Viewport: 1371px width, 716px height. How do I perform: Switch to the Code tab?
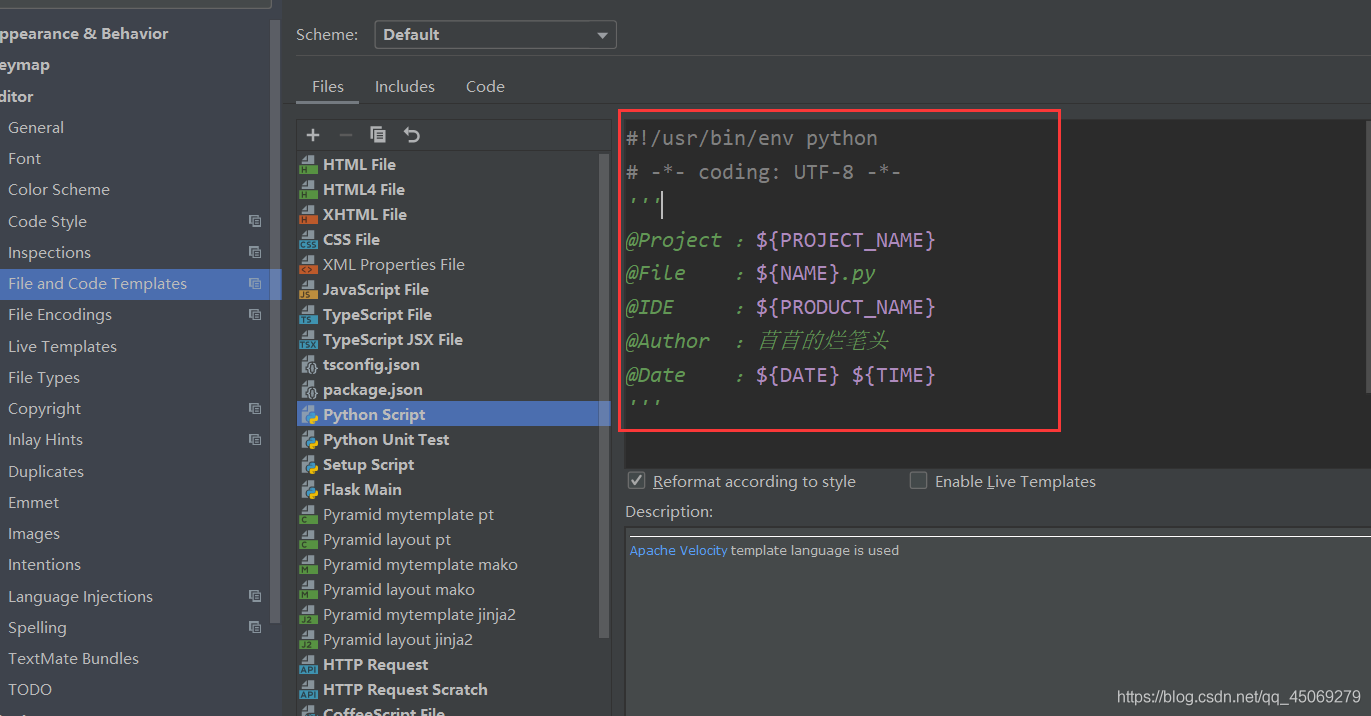[485, 87]
